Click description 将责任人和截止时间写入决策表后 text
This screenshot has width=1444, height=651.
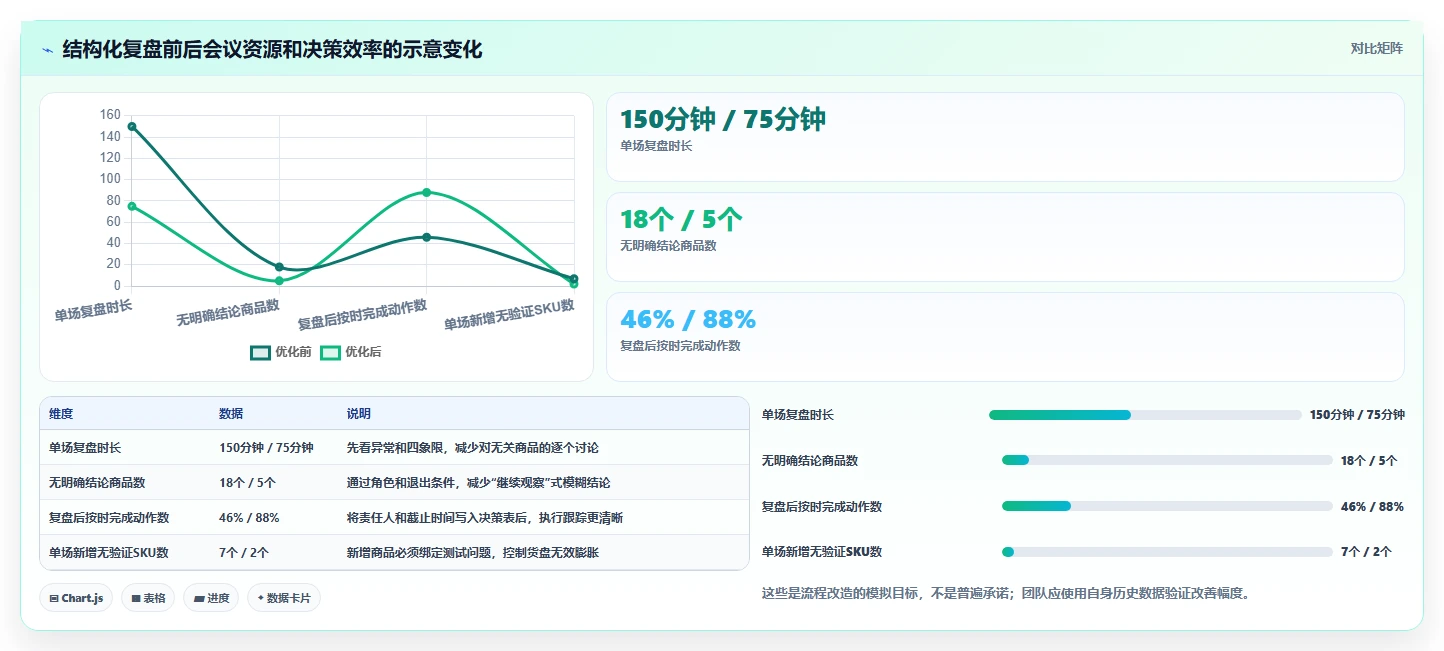pyautogui.click(x=485, y=518)
